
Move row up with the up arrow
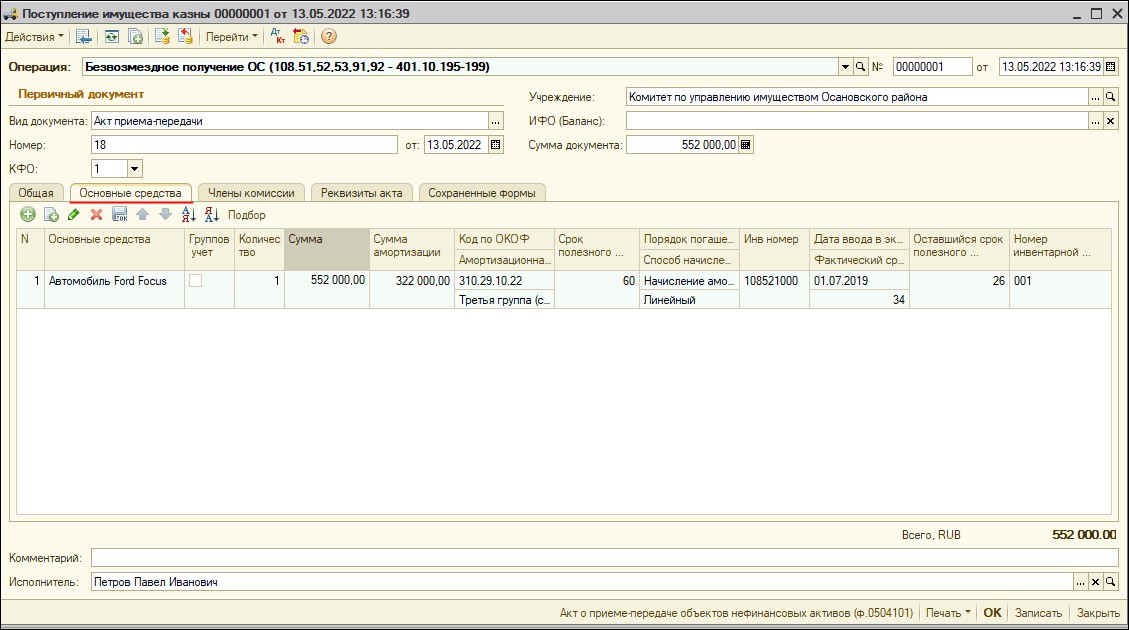[x=143, y=215]
